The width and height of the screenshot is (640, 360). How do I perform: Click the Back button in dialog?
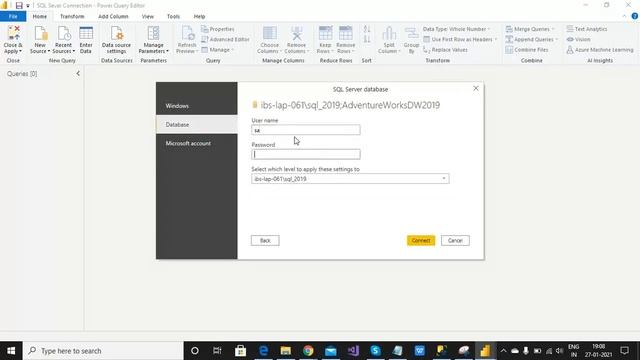(x=265, y=240)
